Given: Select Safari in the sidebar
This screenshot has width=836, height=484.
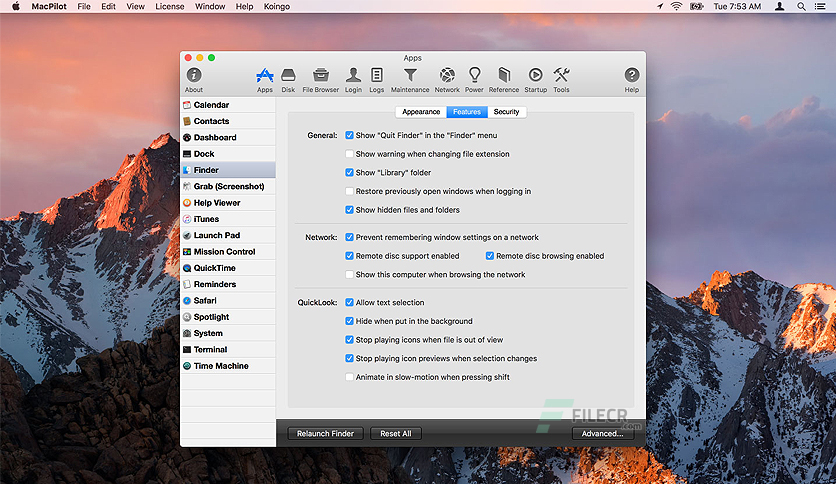Looking at the screenshot, I should 228,301.
